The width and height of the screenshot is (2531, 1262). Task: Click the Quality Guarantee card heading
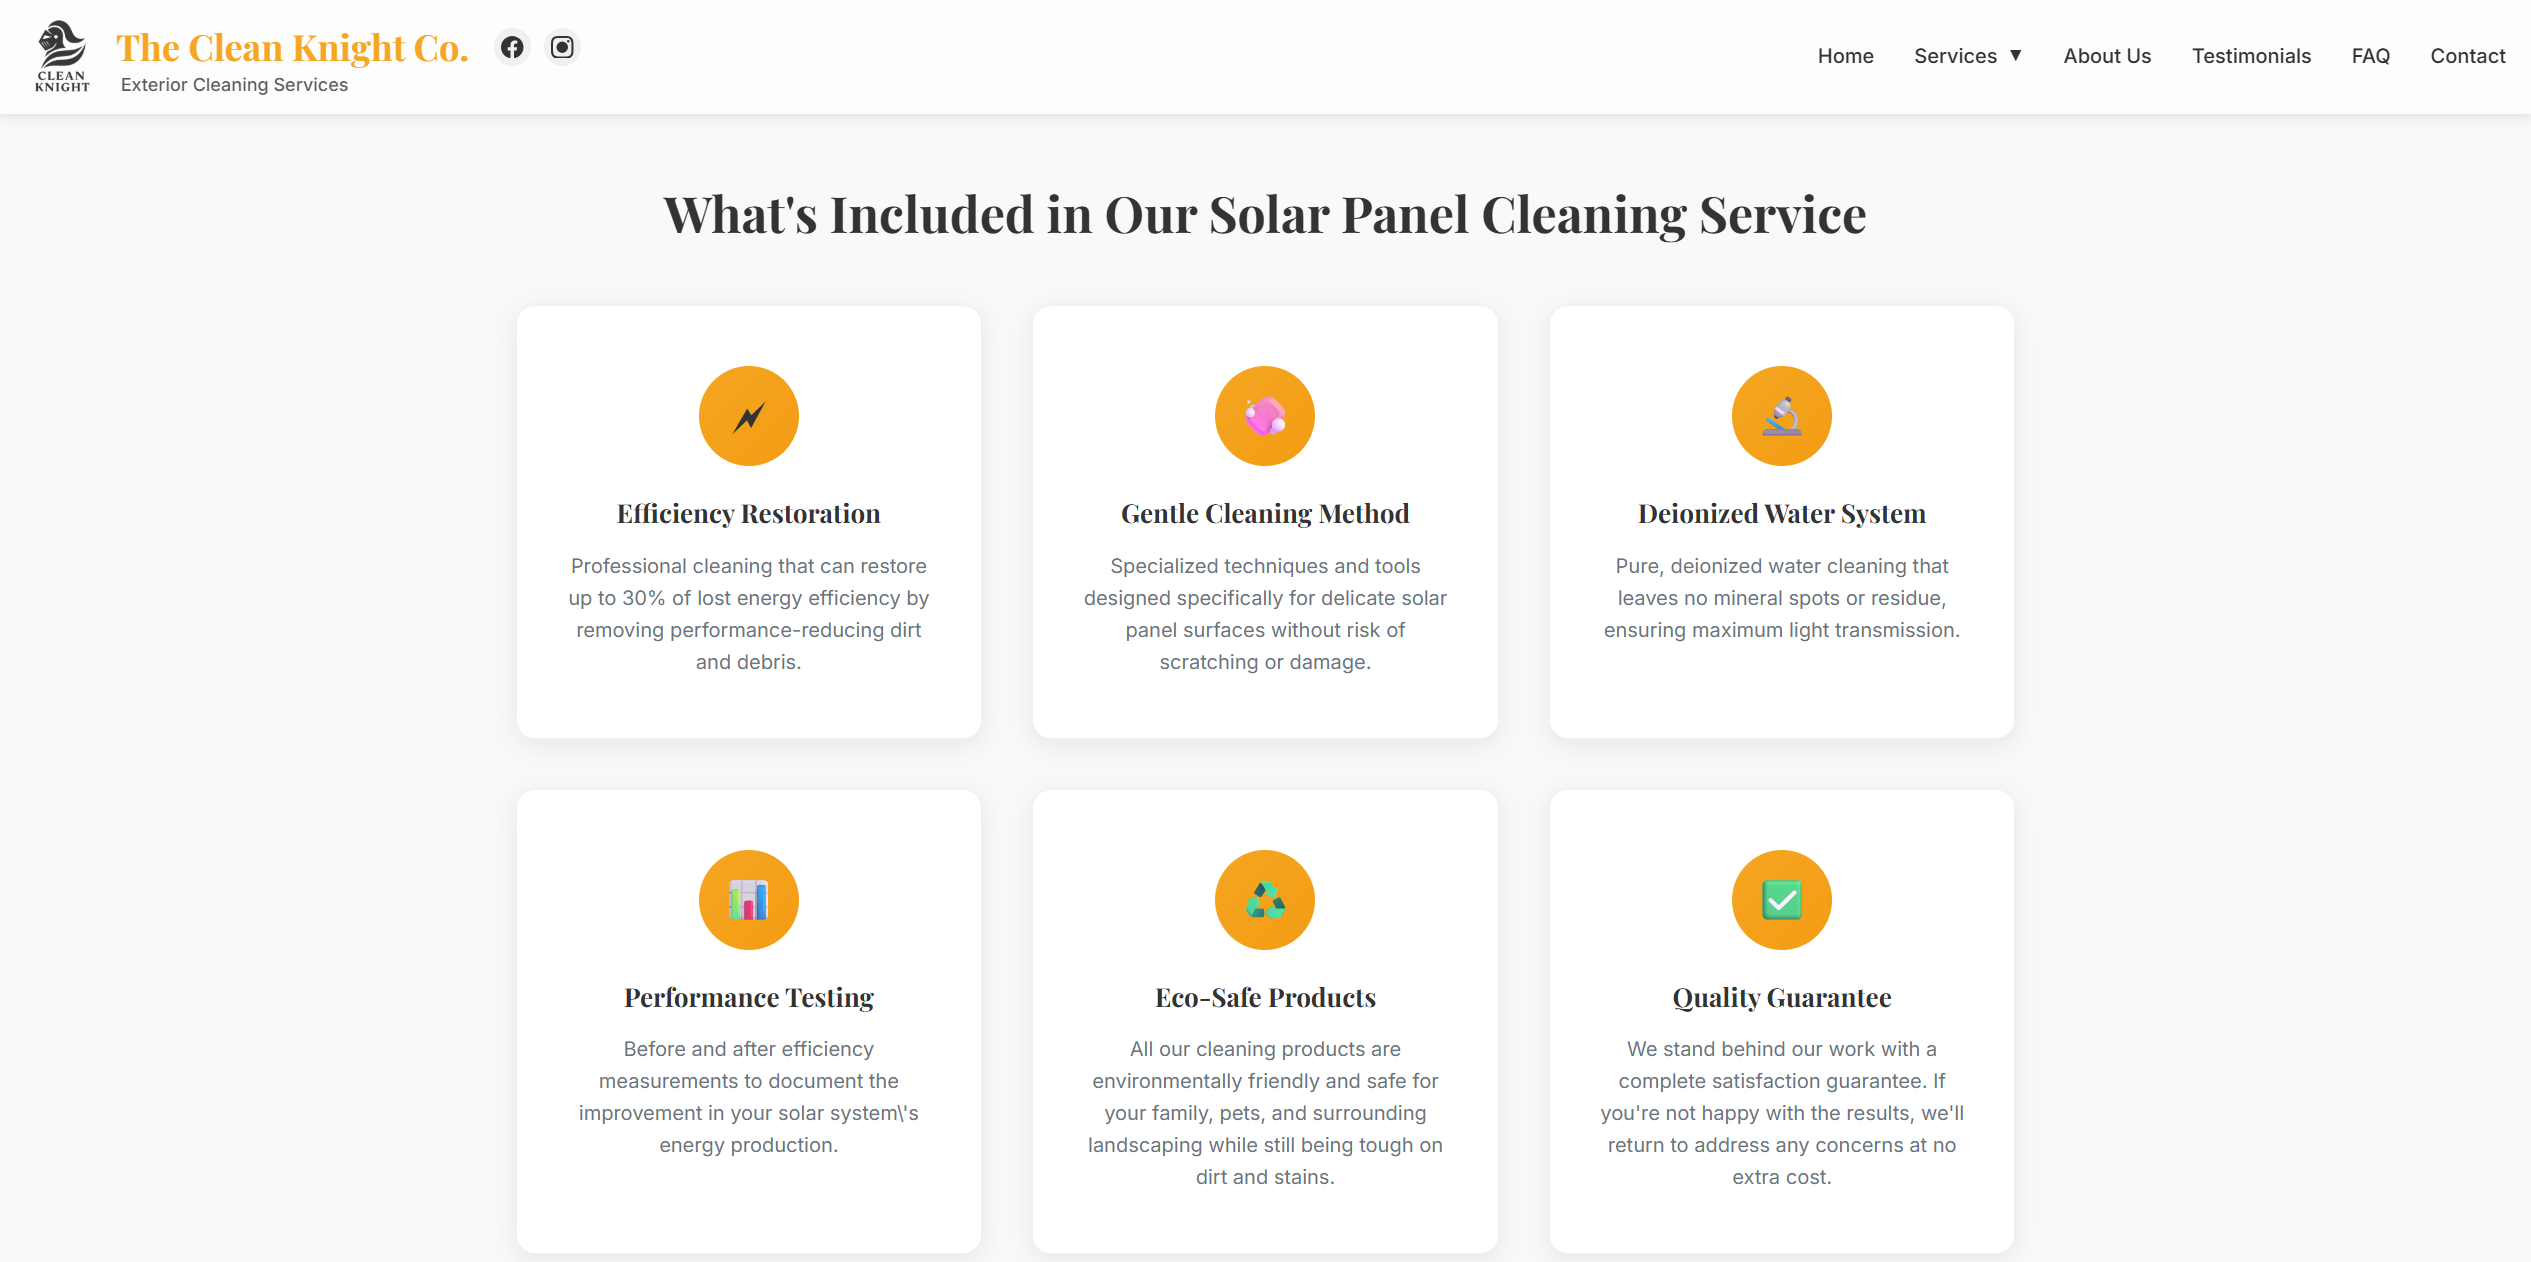click(x=1781, y=998)
